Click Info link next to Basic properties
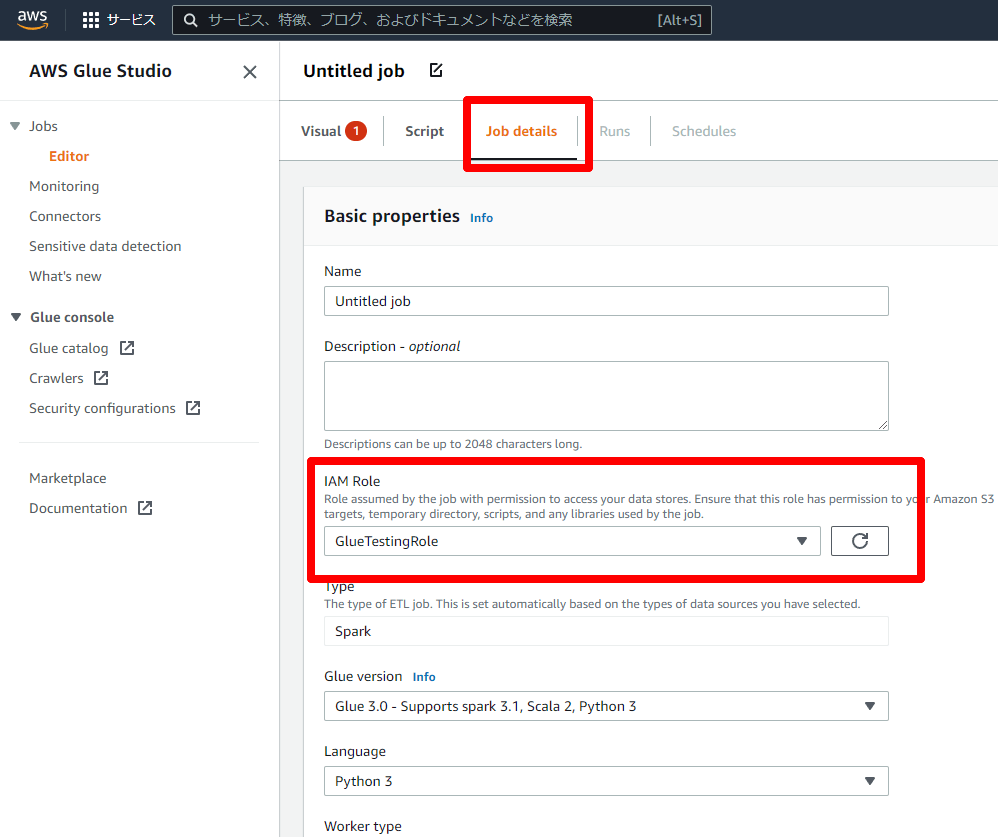Image resolution: width=998 pixels, height=837 pixels. click(x=481, y=218)
